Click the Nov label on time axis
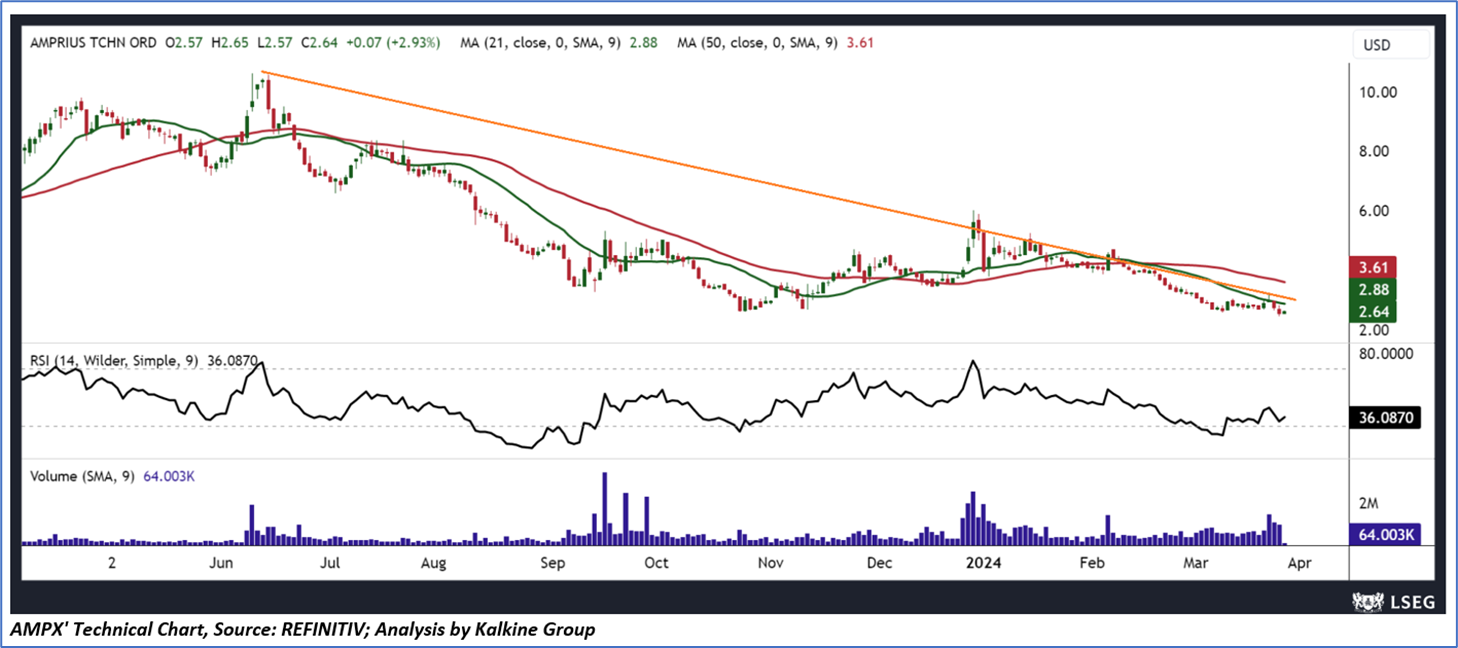Viewport: 1458px width, 648px height. (769, 563)
